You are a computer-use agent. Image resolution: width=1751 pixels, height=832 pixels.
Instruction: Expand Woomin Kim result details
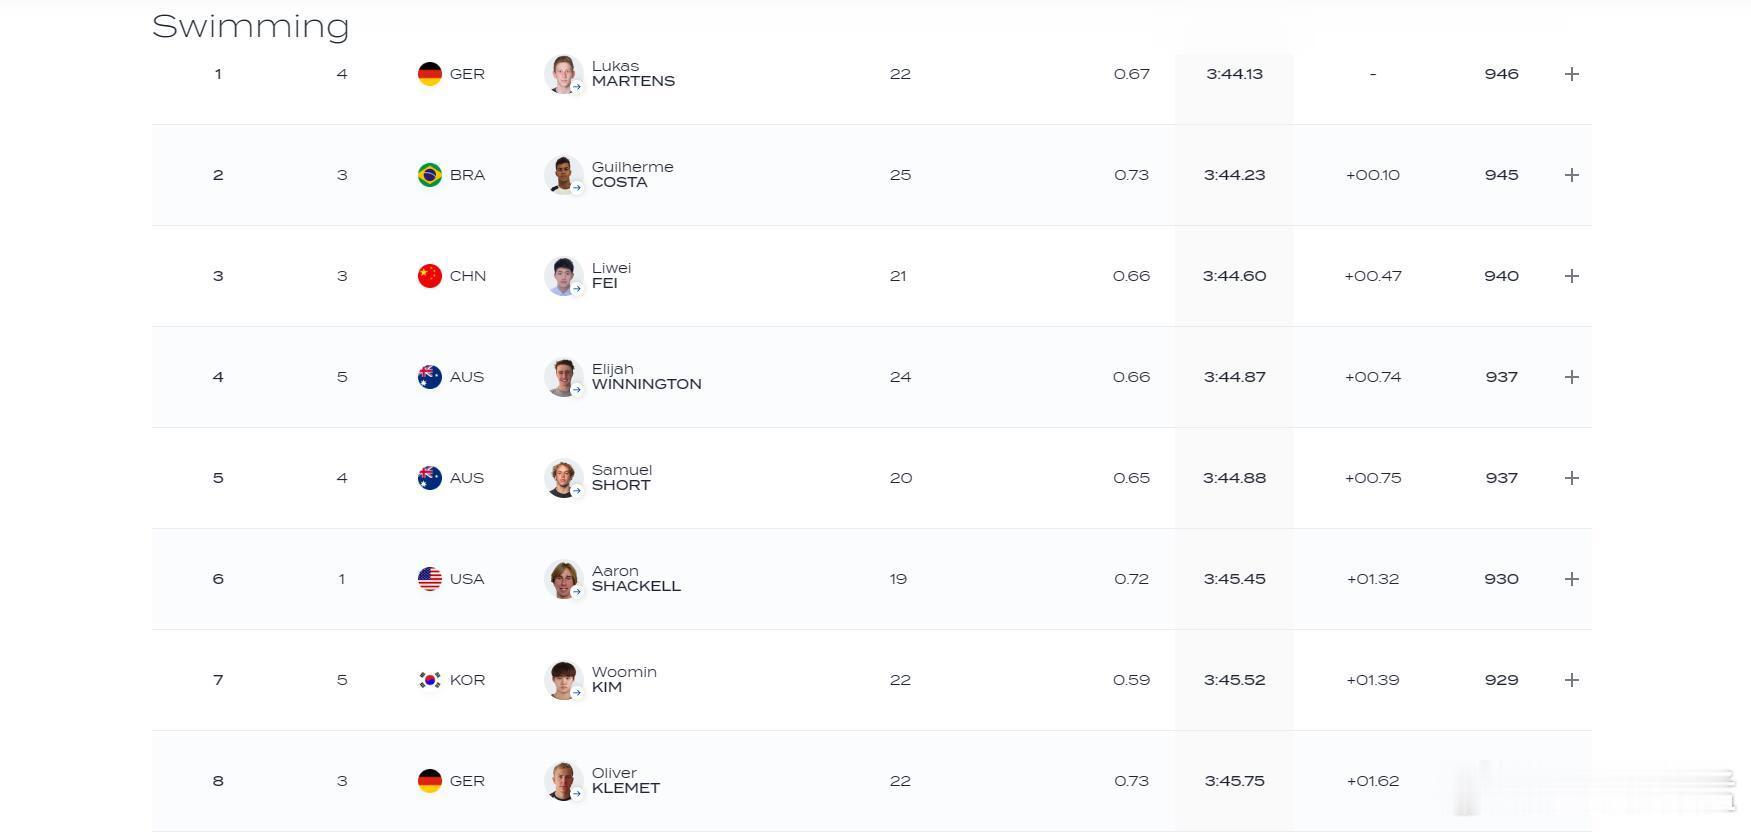pyautogui.click(x=1571, y=680)
